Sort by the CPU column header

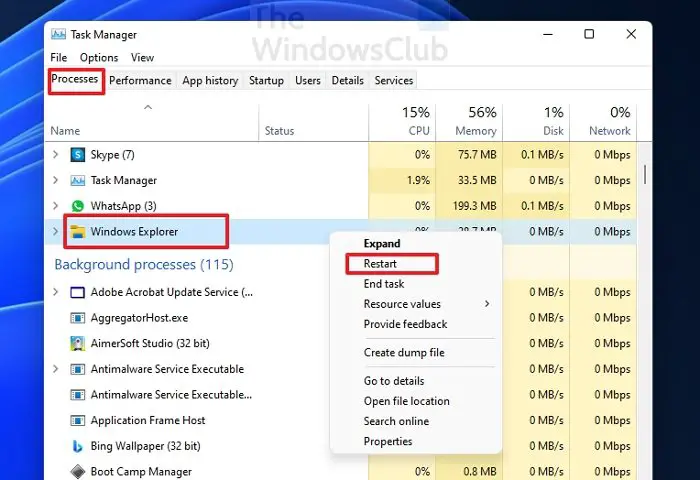pos(402,123)
